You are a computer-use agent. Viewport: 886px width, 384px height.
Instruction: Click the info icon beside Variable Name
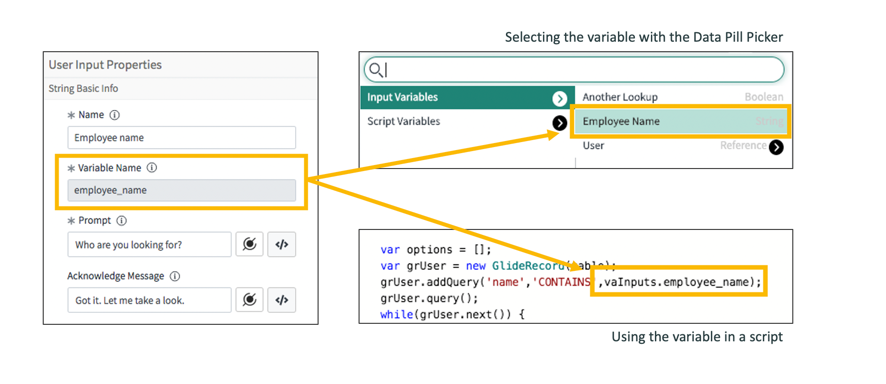point(151,168)
